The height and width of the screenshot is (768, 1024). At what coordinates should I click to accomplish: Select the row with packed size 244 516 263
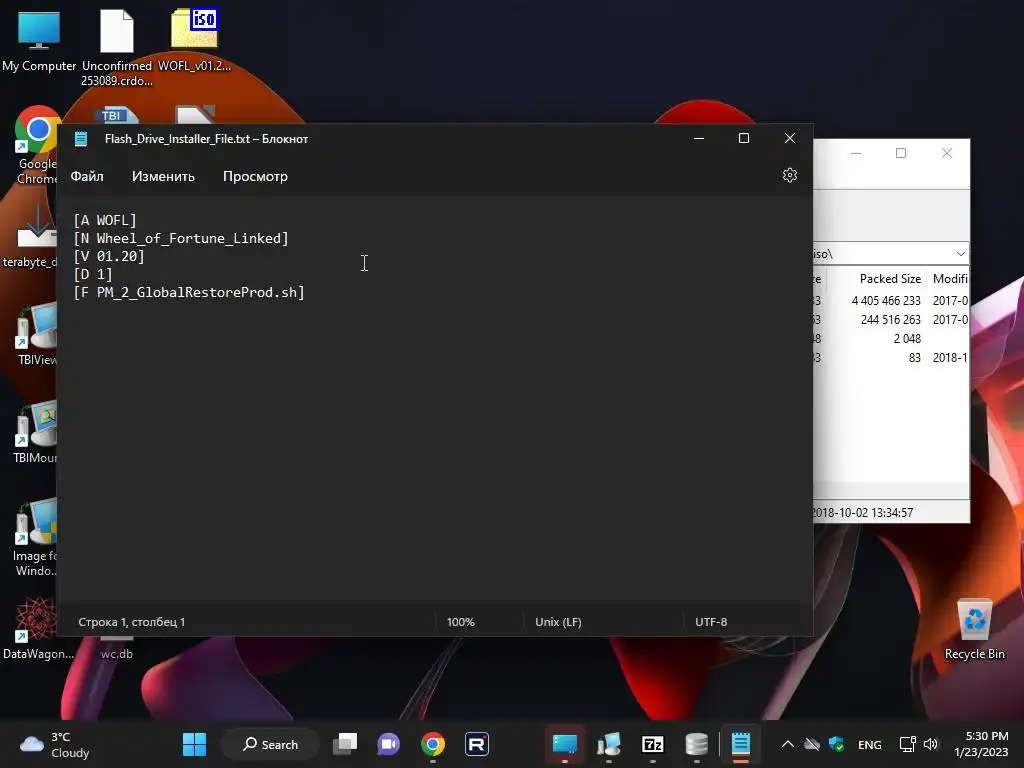pos(891,319)
